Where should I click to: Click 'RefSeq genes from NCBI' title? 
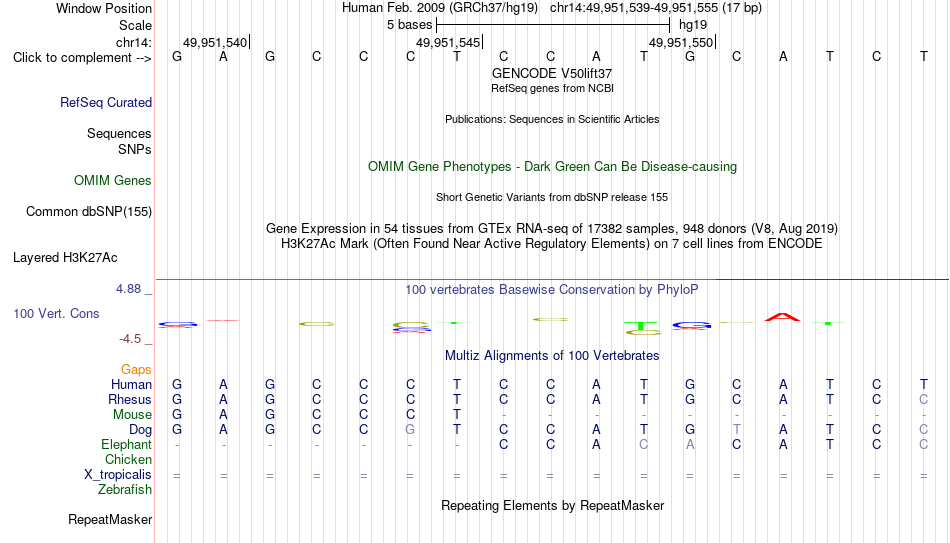point(552,88)
